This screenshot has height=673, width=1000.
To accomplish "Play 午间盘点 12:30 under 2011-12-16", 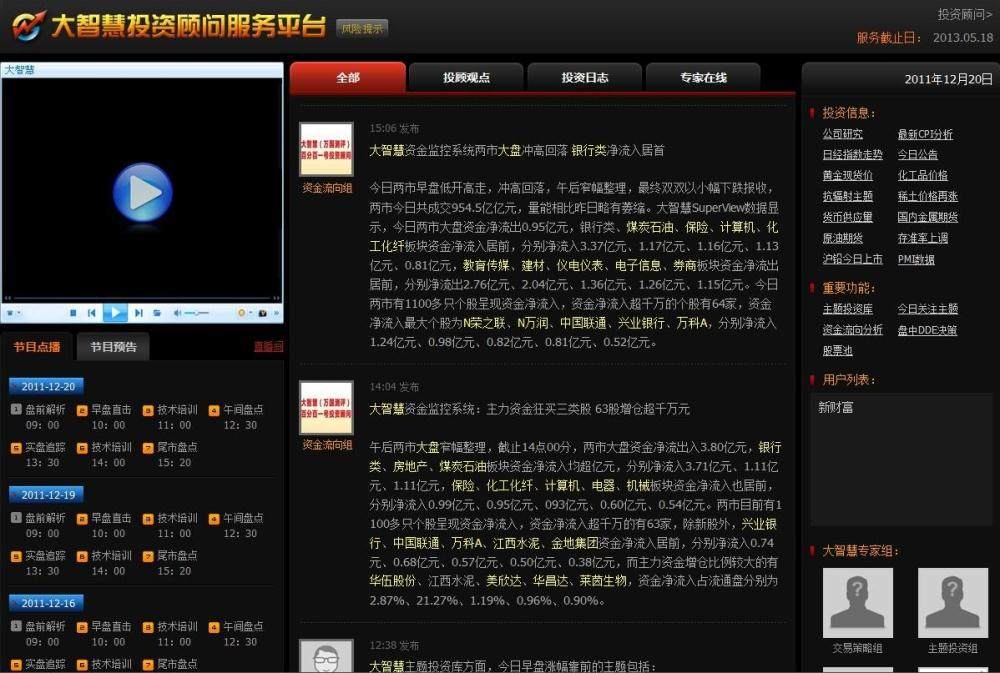I will (236, 633).
